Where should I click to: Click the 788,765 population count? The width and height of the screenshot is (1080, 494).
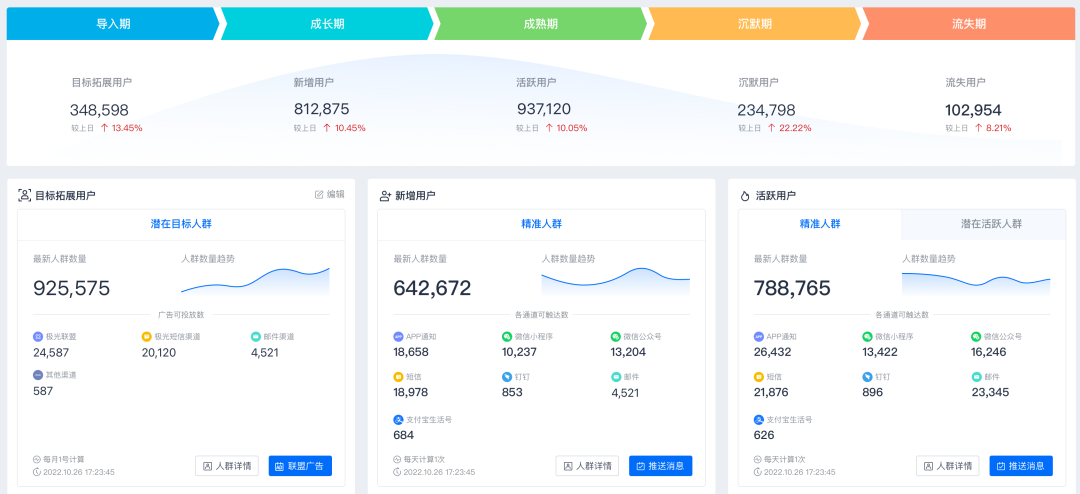(x=793, y=288)
